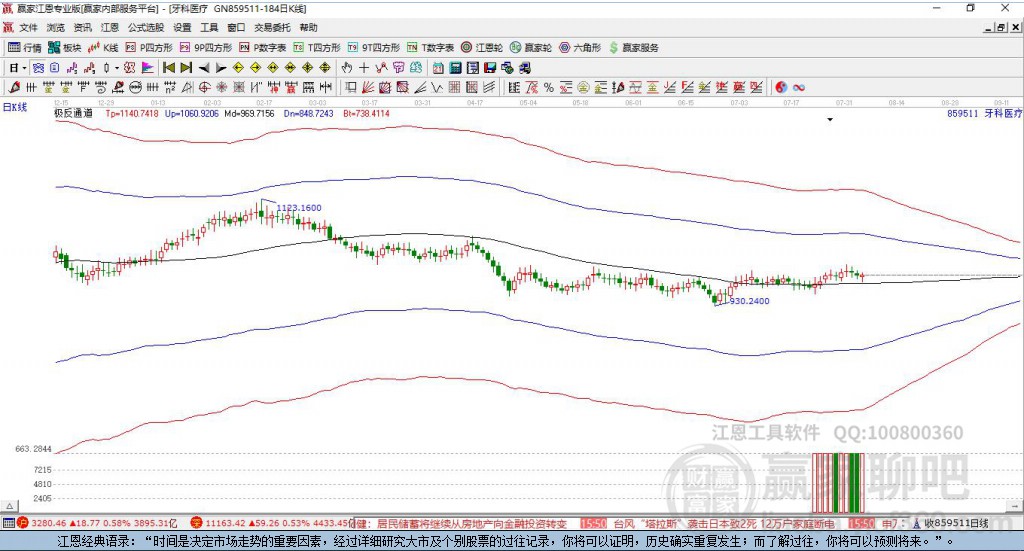Image resolution: width=1024 pixels, height=551 pixels.
Task: Click the 极反通道 indicator label
Action: click(x=74, y=114)
